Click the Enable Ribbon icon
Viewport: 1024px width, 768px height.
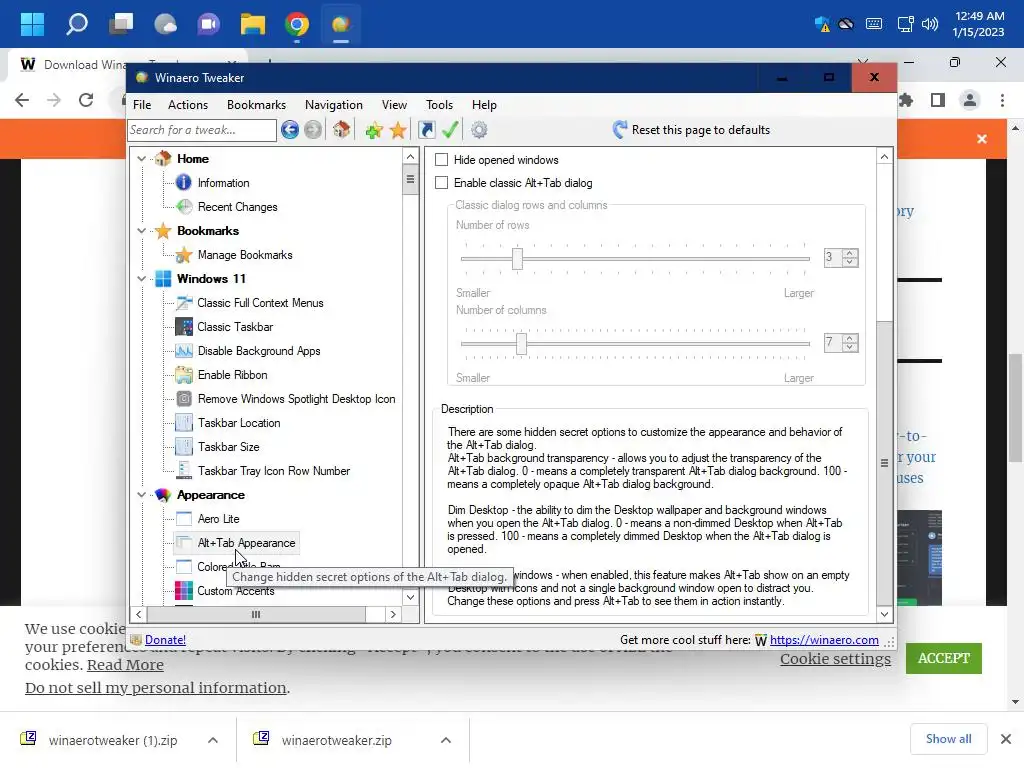click(x=184, y=375)
